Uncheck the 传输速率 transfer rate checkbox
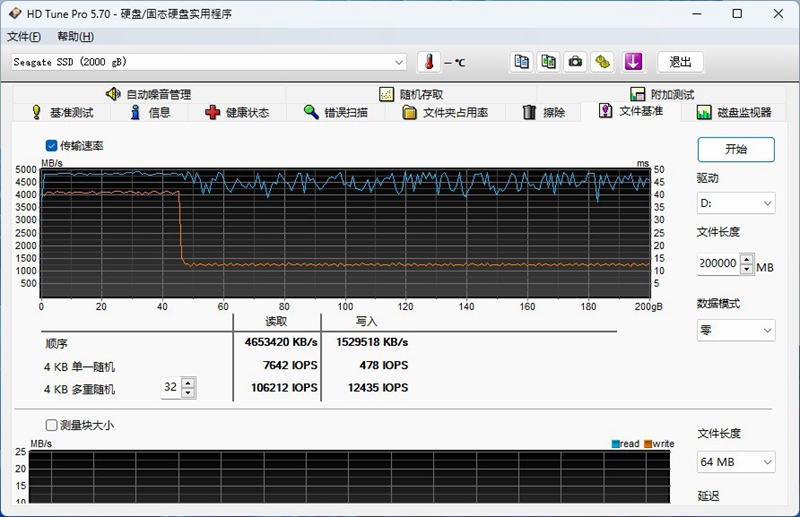 [x=52, y=146]
